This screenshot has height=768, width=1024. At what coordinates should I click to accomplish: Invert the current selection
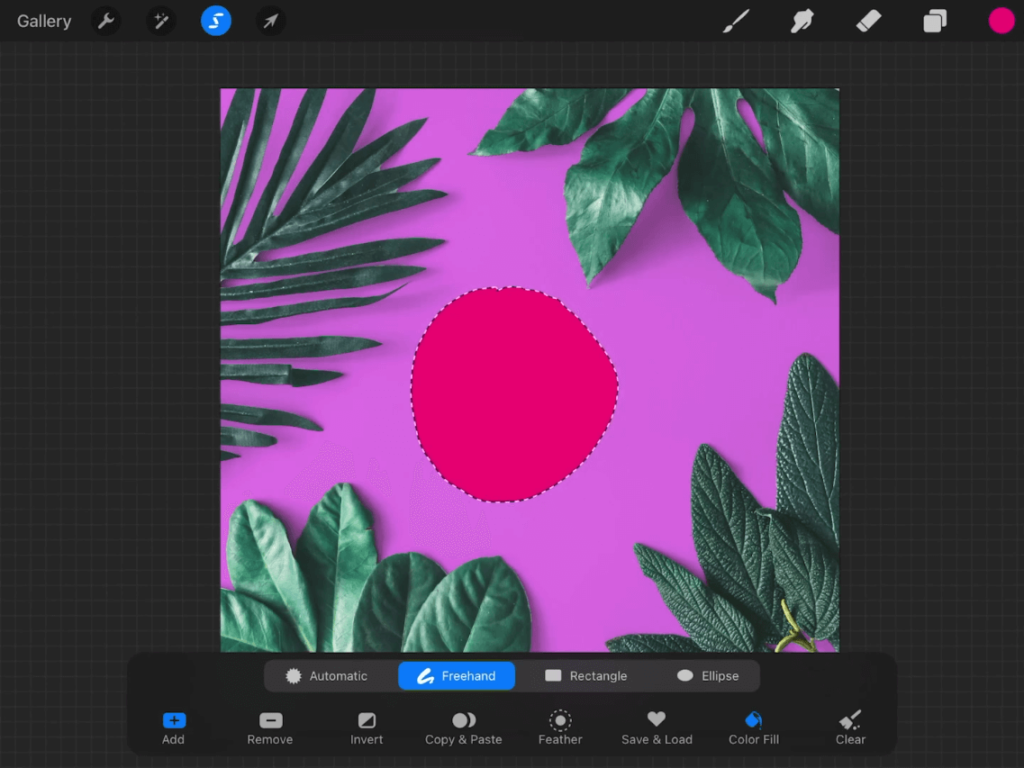pyautogui.click(x=367, y=728)
